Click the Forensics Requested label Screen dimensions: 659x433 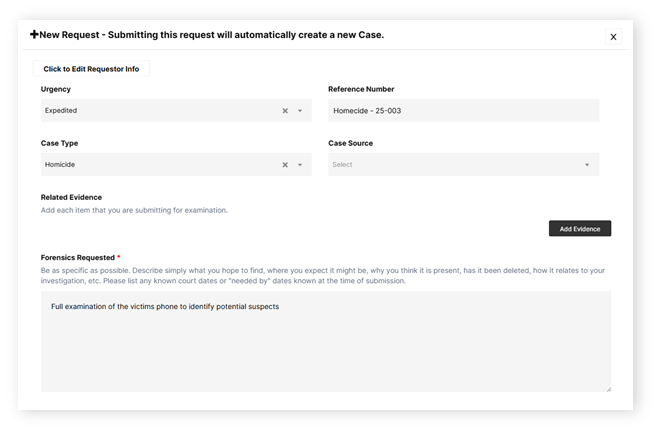pos(76,257)
